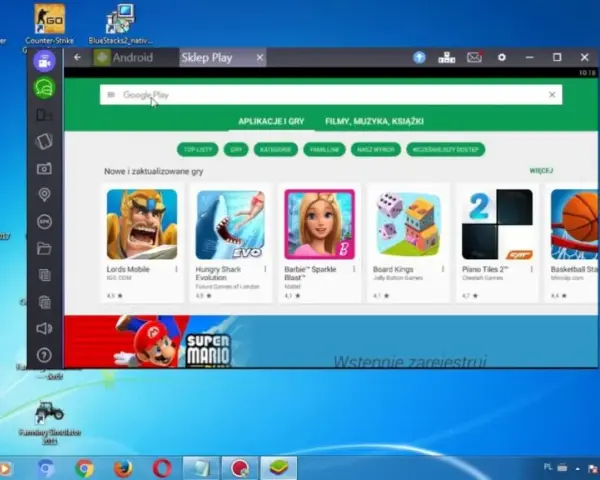
Task: Open the purple video camera sidebar icon
Action: coord(44,61)
